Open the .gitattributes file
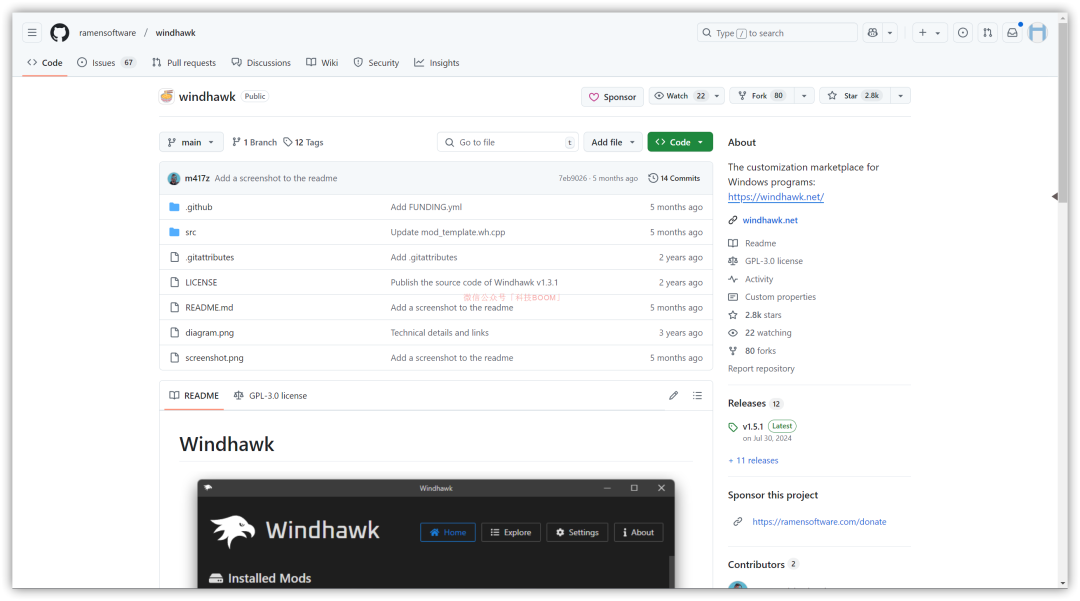This screenshot has height=601, width=1080. pyautogui.click(x=209, y=257)
